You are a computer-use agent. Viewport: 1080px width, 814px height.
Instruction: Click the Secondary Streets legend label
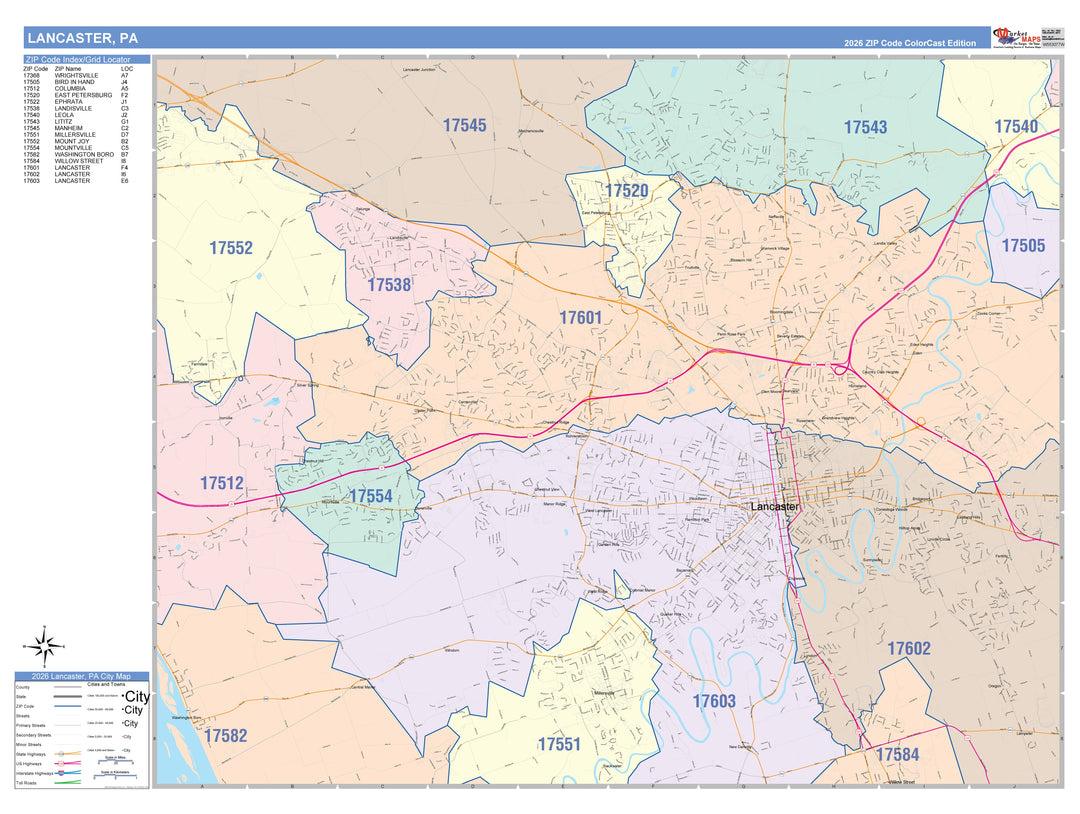33,735
